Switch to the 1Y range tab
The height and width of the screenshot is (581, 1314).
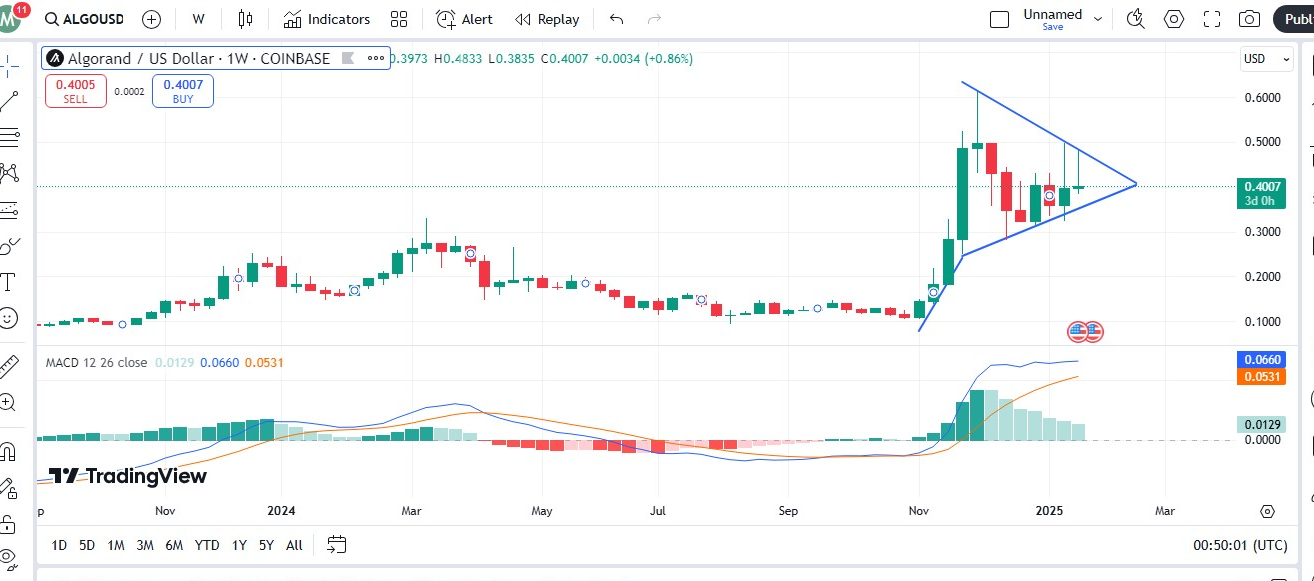pos(238,545)
